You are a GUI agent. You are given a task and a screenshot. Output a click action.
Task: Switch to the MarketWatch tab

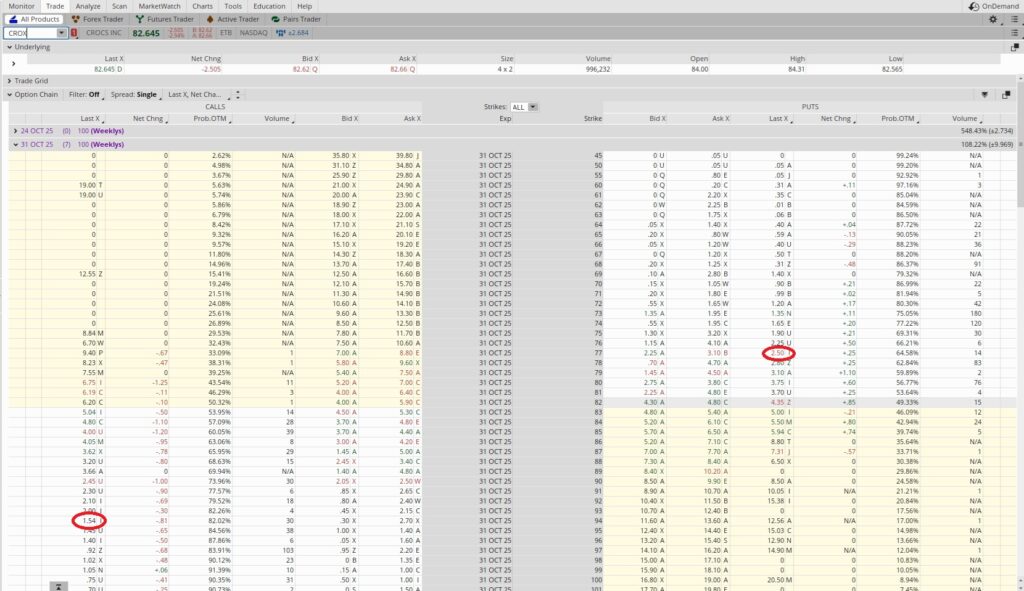159,6
